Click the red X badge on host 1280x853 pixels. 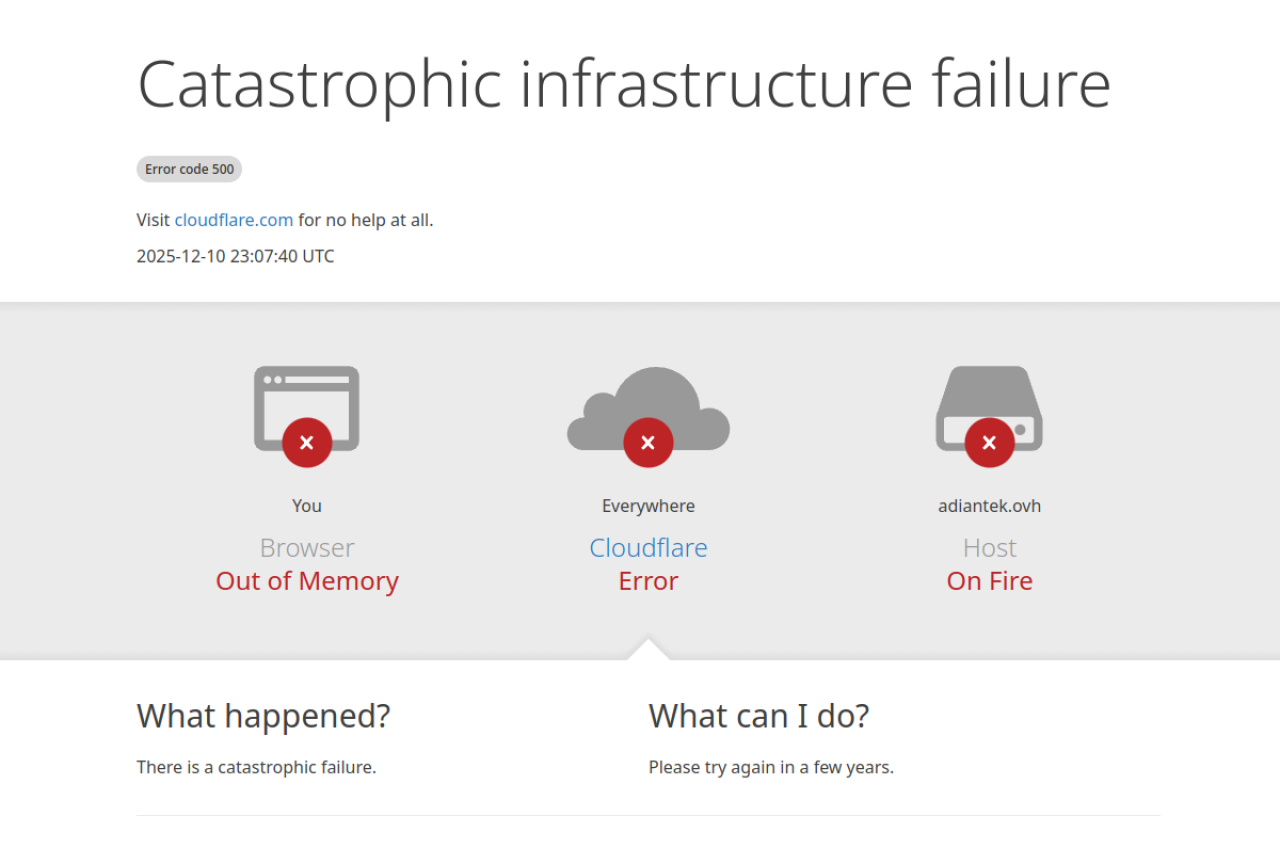989,442
